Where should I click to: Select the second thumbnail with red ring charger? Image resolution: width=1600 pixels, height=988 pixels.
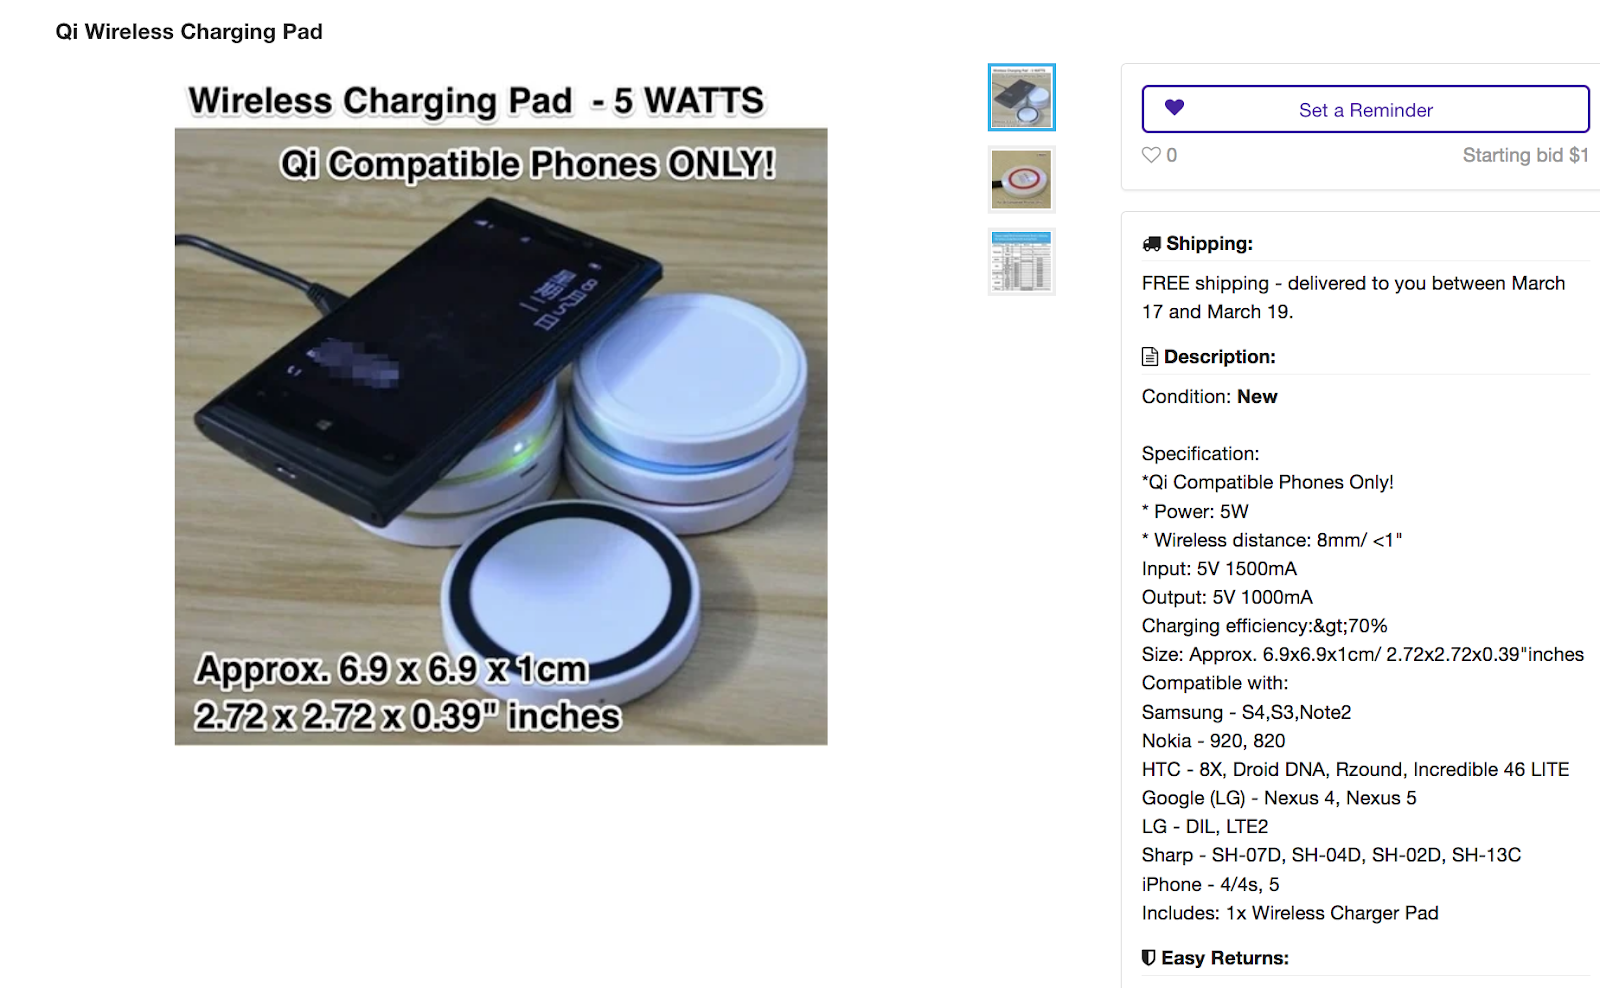(x=1021, y=180)
